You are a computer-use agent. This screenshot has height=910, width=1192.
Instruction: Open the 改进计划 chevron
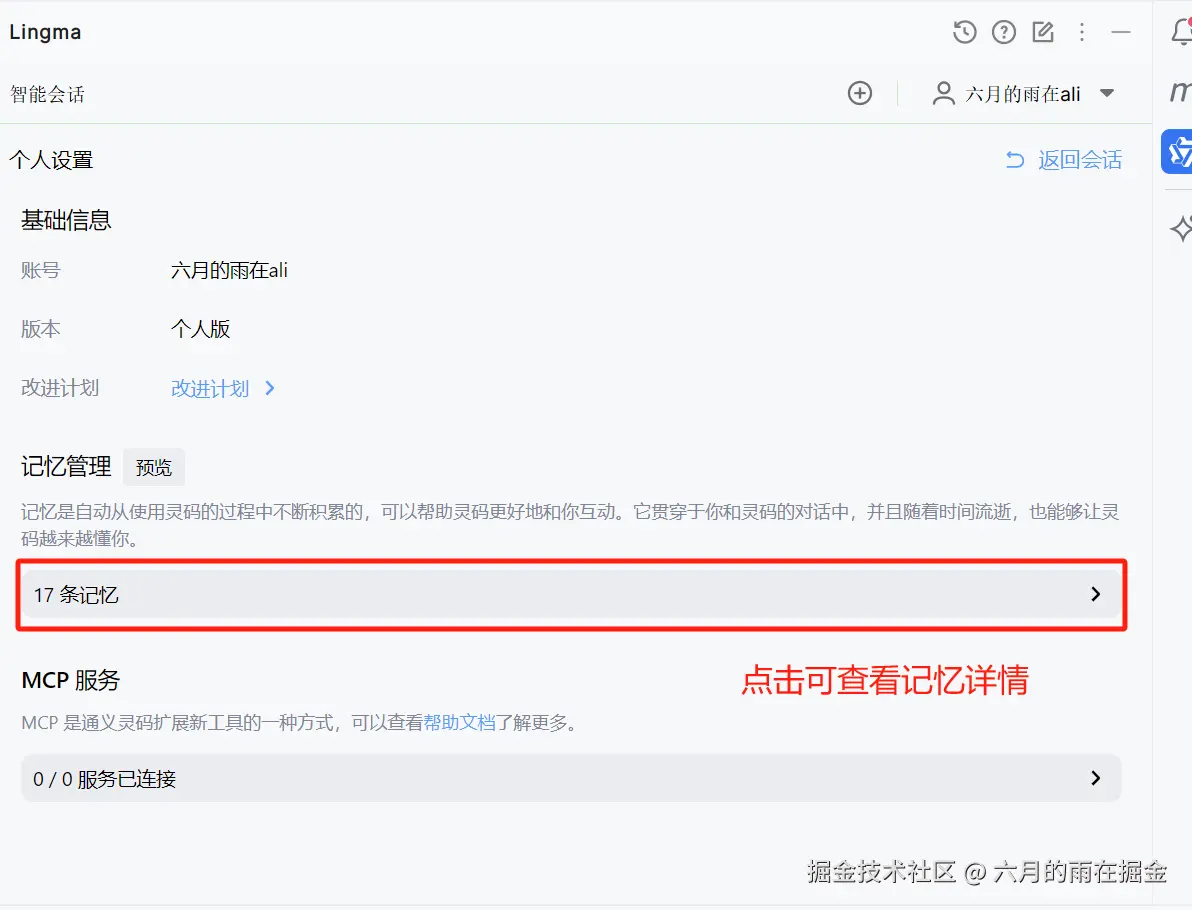coord(269,388)
